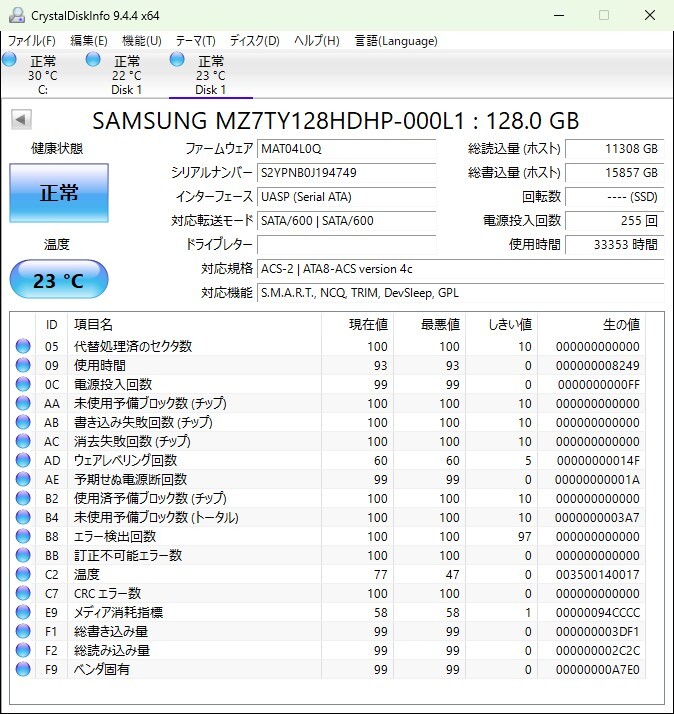The height and width of the screenshot is (714, 674).
Task: Click the serial number field S2YPNB0J194749
Action: (347, 173)
